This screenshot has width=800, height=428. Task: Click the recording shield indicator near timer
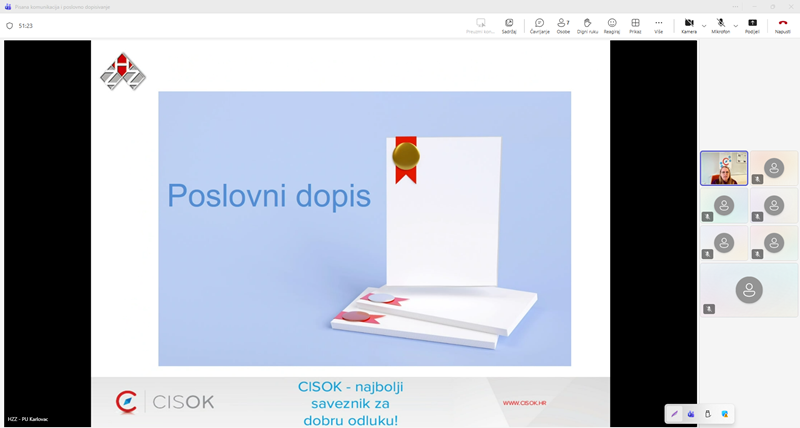(x=10, y=26)
